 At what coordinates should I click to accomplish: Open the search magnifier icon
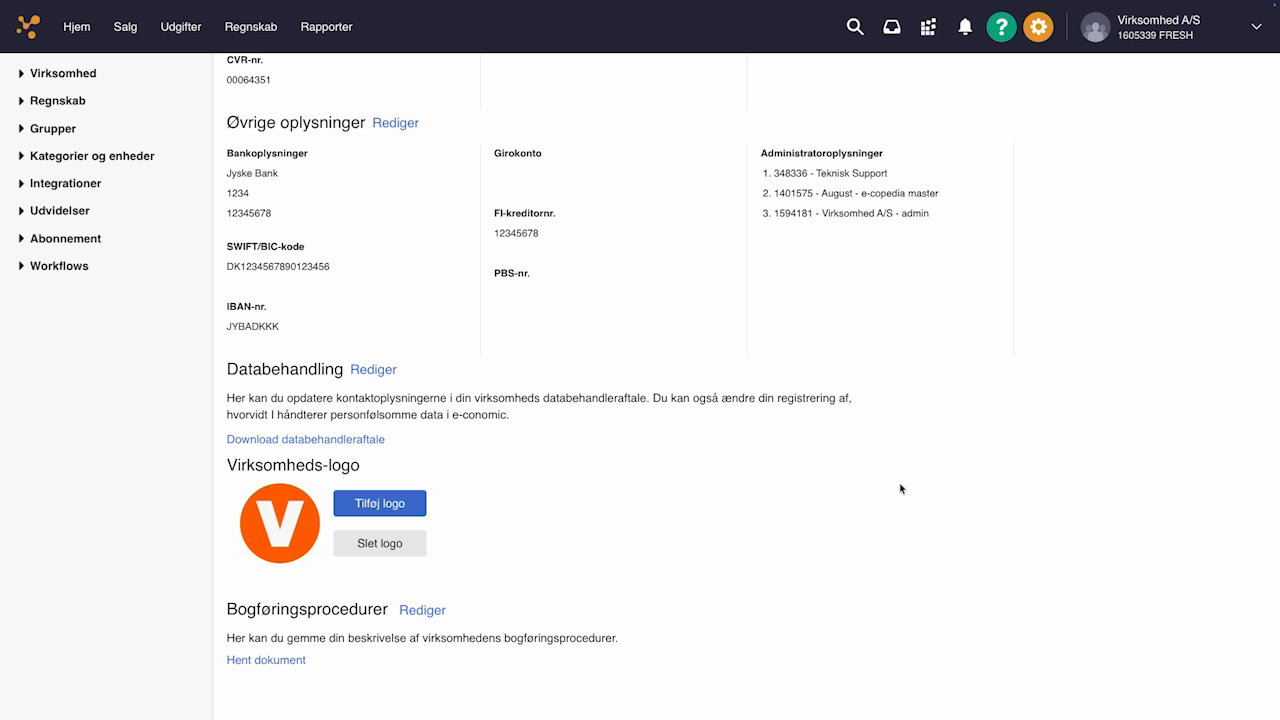(855, 27)
